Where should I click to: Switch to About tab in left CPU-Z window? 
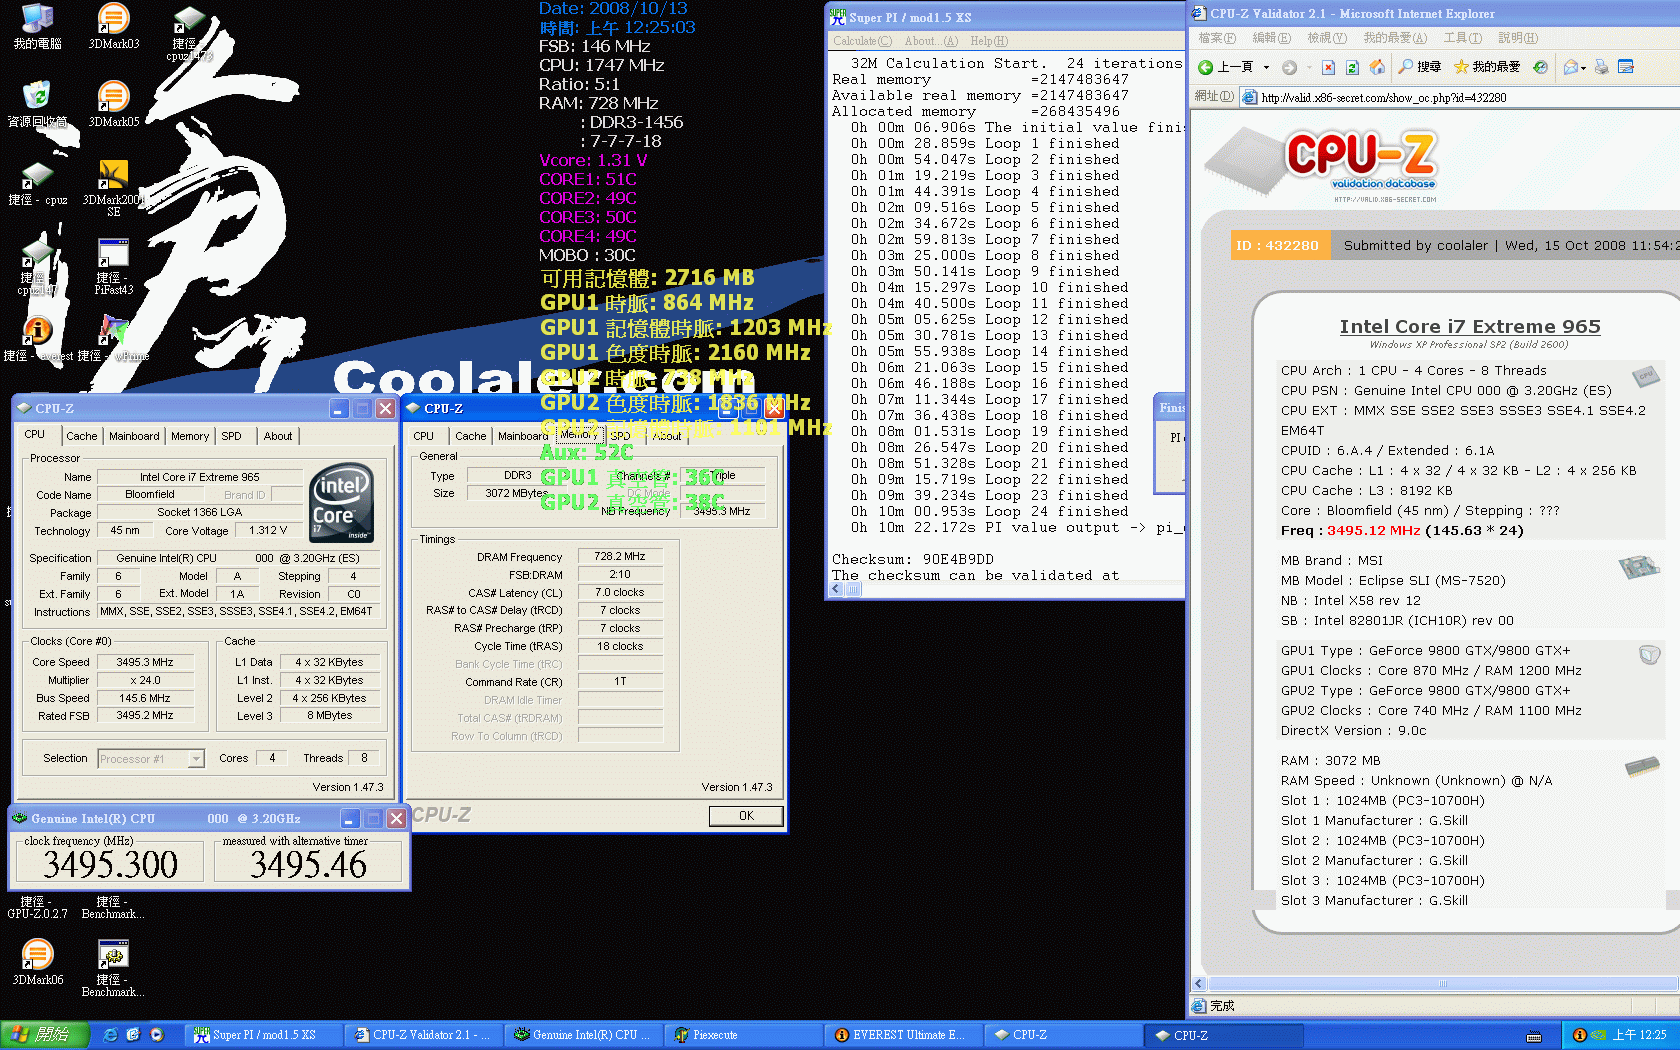coord(278,436)
